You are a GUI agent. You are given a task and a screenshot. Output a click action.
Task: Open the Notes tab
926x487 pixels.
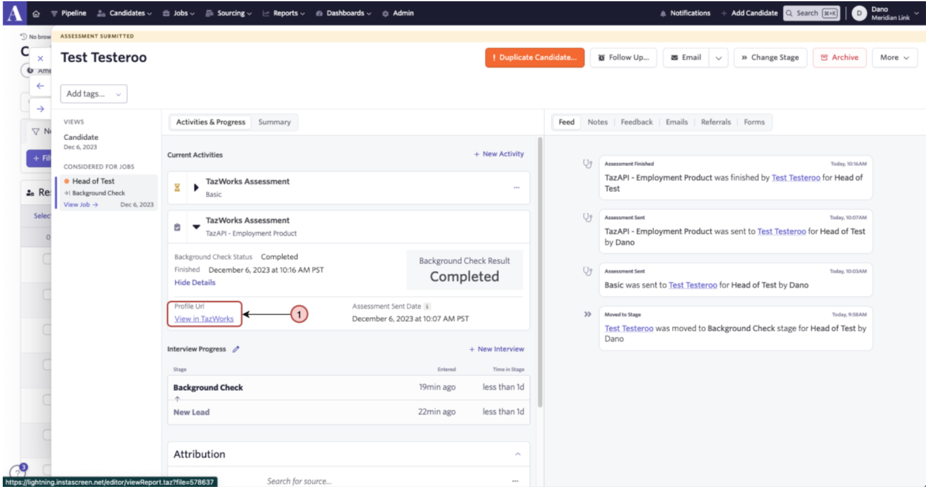pyautogui.click(x=597, y=122)
